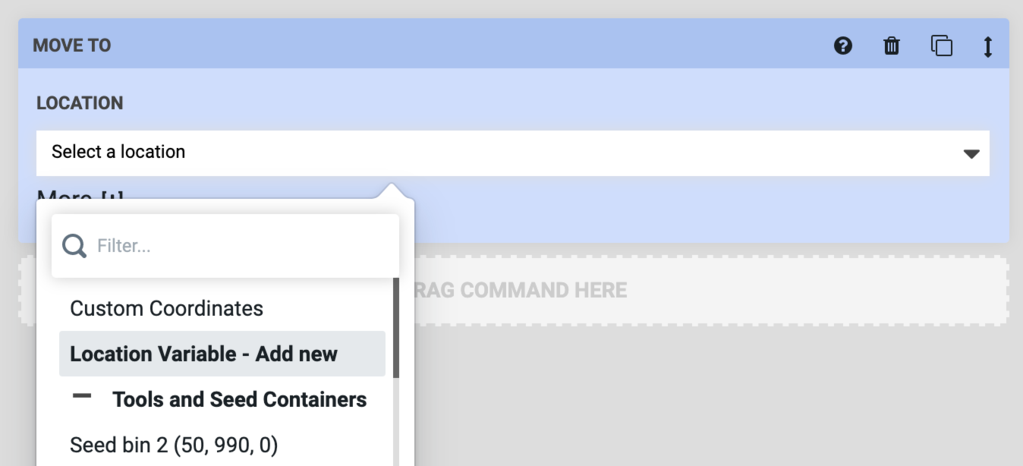This screenshot has width=1023, height=466.
Task: Duplicate the Move To step
Action: coord(941,46)
